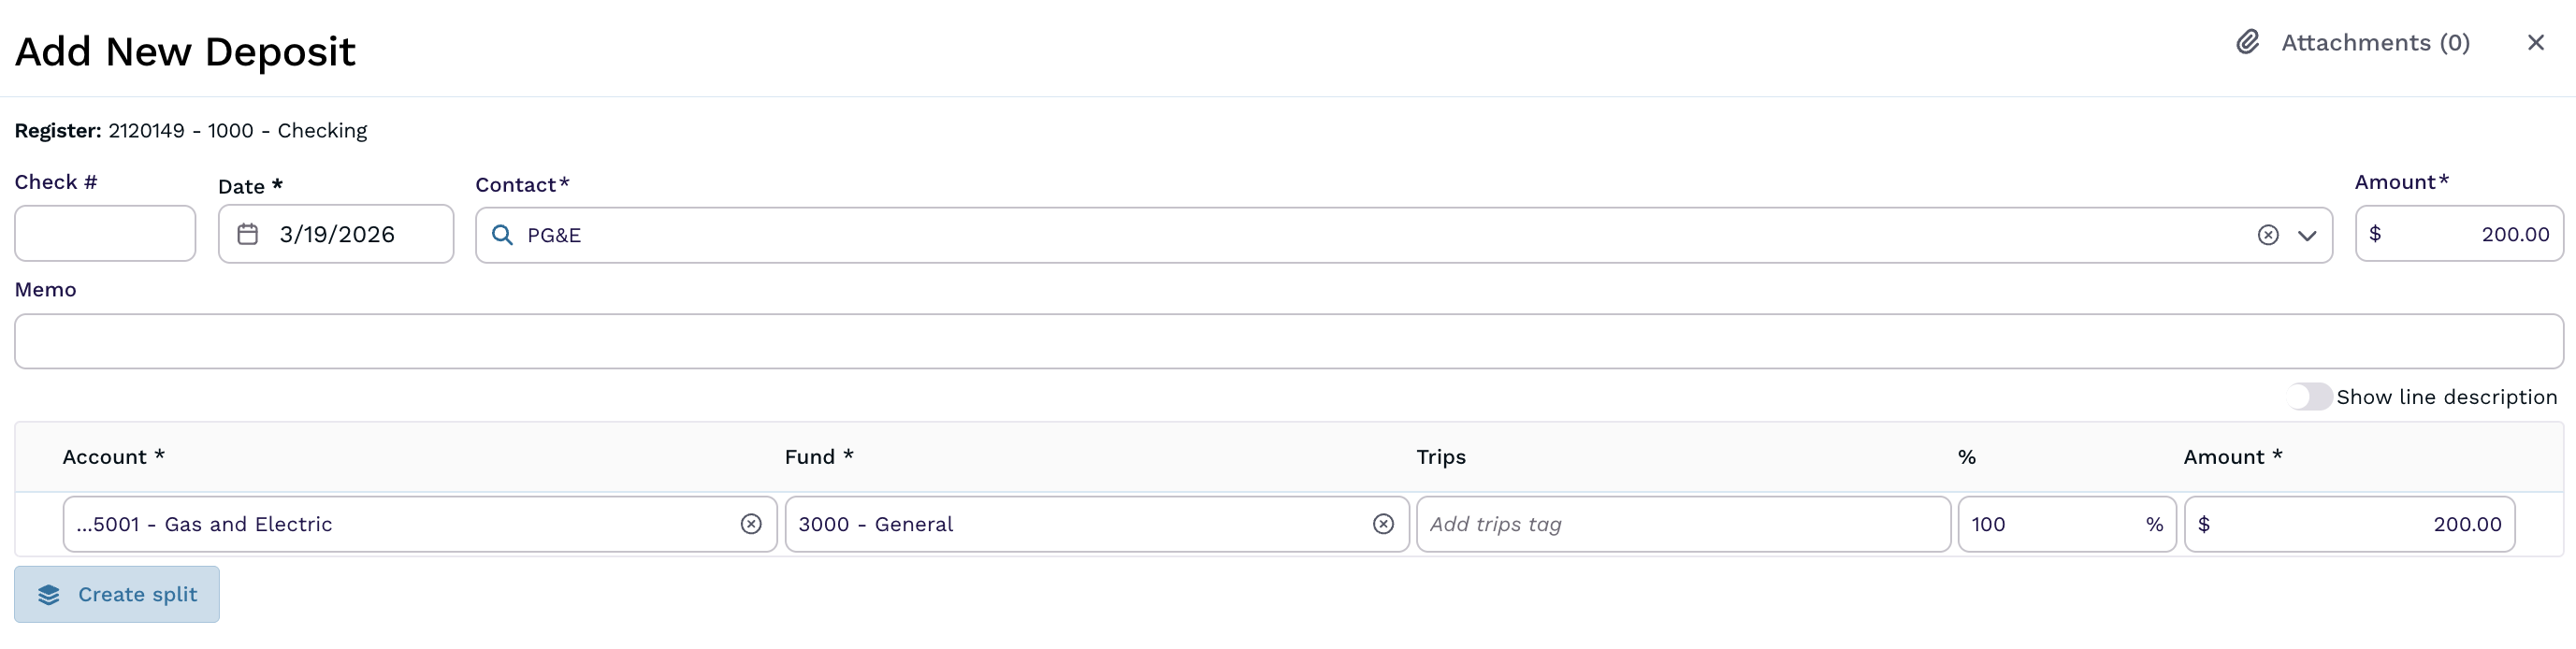2576x649 pixels.
Task: Click the Contact search magnifier icon
Action: 502,235
